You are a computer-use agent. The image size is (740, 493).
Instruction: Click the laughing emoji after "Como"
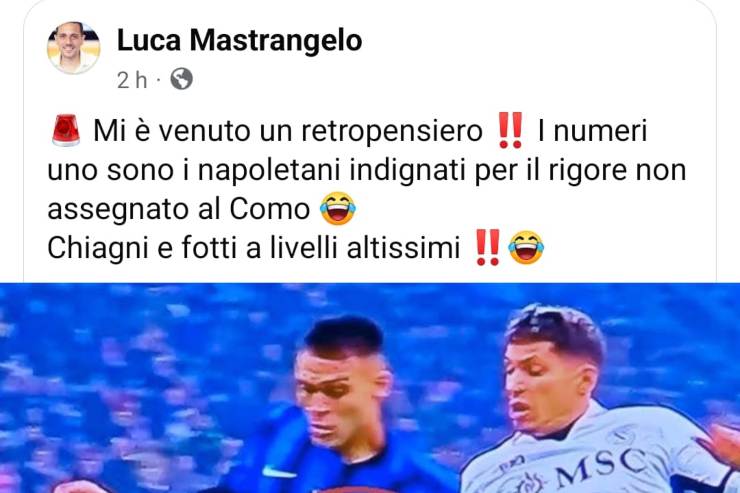coord(338,208)
